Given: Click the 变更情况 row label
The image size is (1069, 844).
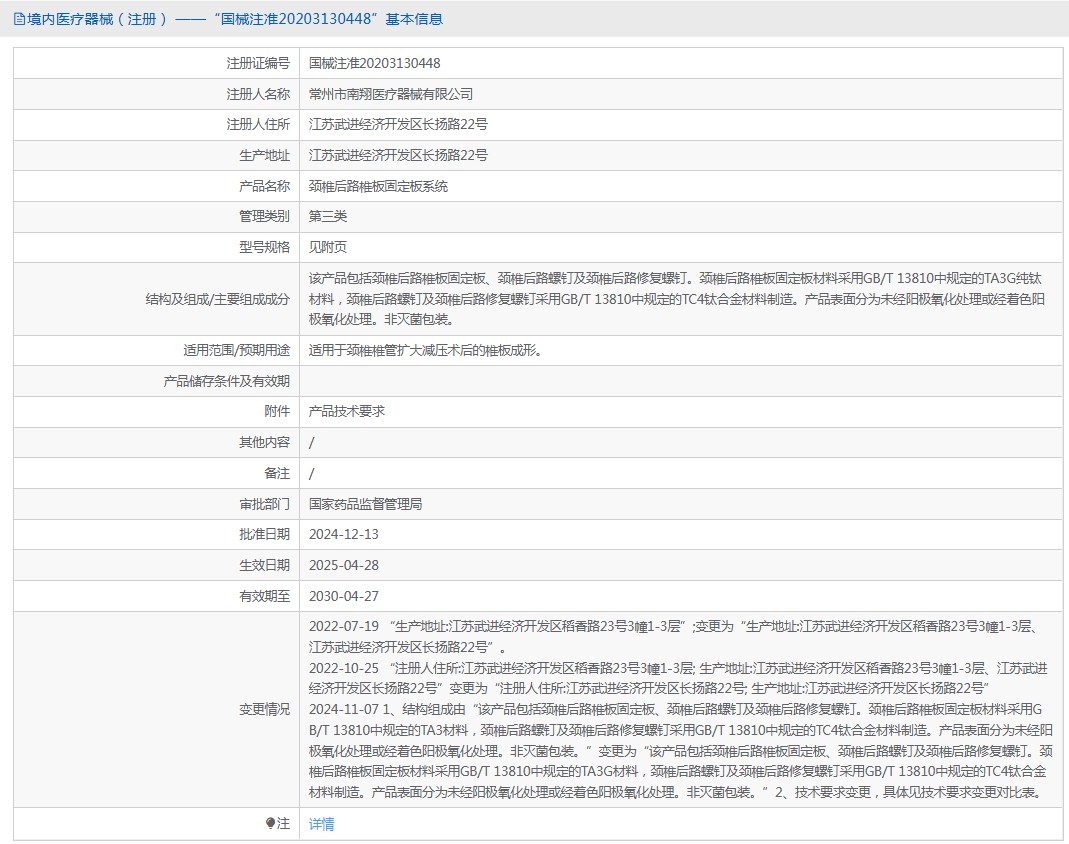Looking at the screenshot, I should point(264,709).
